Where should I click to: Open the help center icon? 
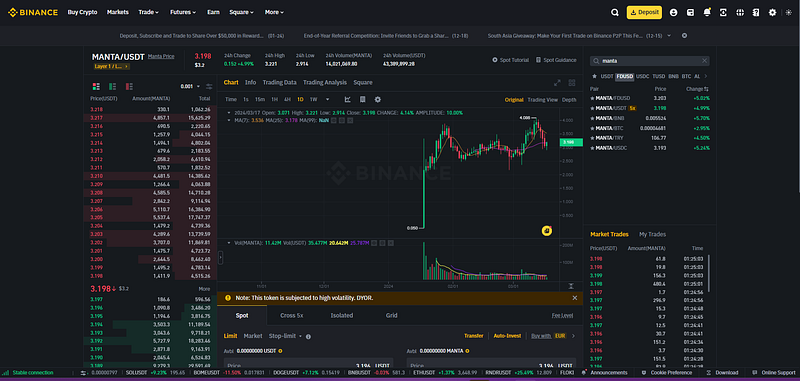(x=756, y=12)
